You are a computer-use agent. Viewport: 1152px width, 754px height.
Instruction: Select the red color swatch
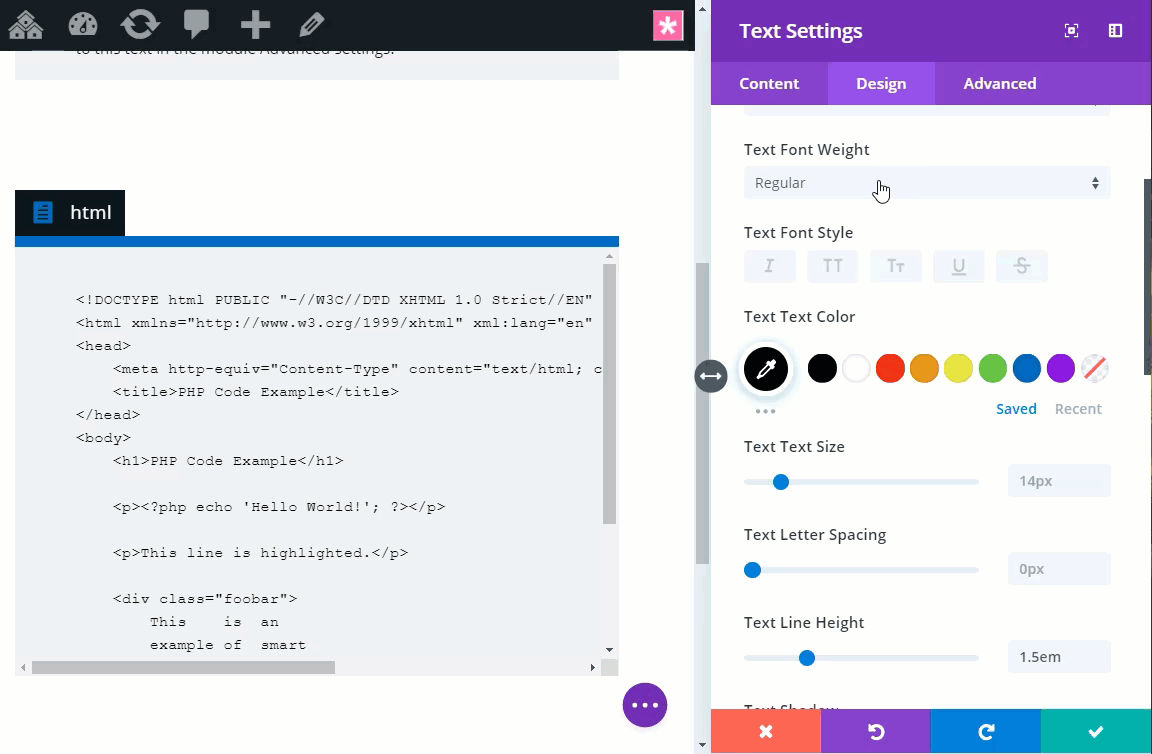coord(890,368)
